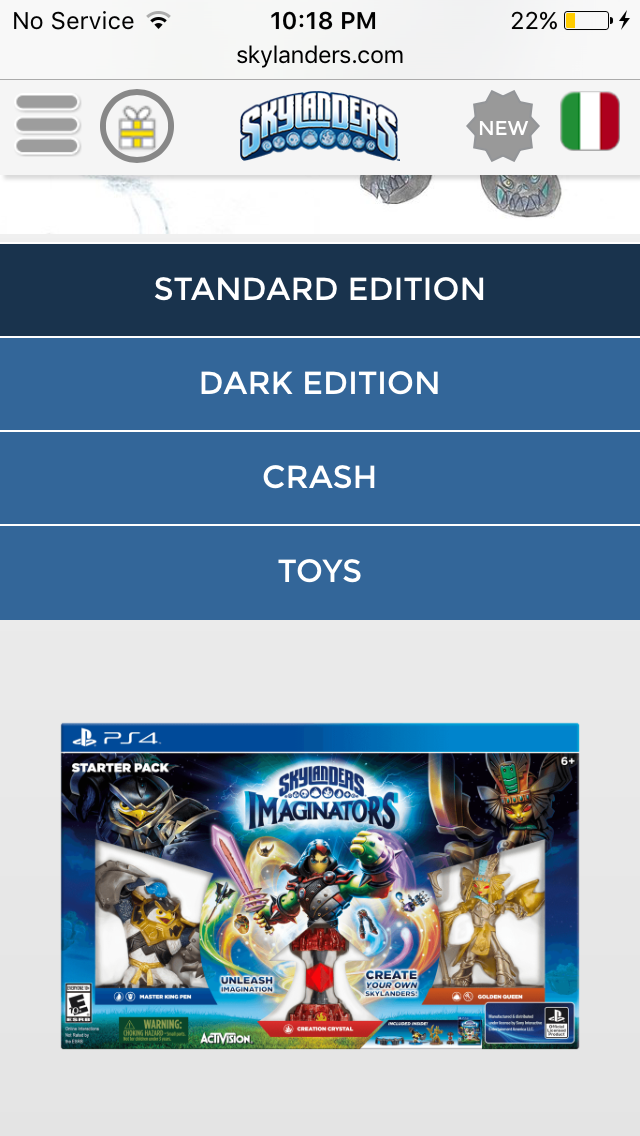Screen dimensions: 640x1136
Task: Select the Dark Edition tab
Action: point(320,383)
